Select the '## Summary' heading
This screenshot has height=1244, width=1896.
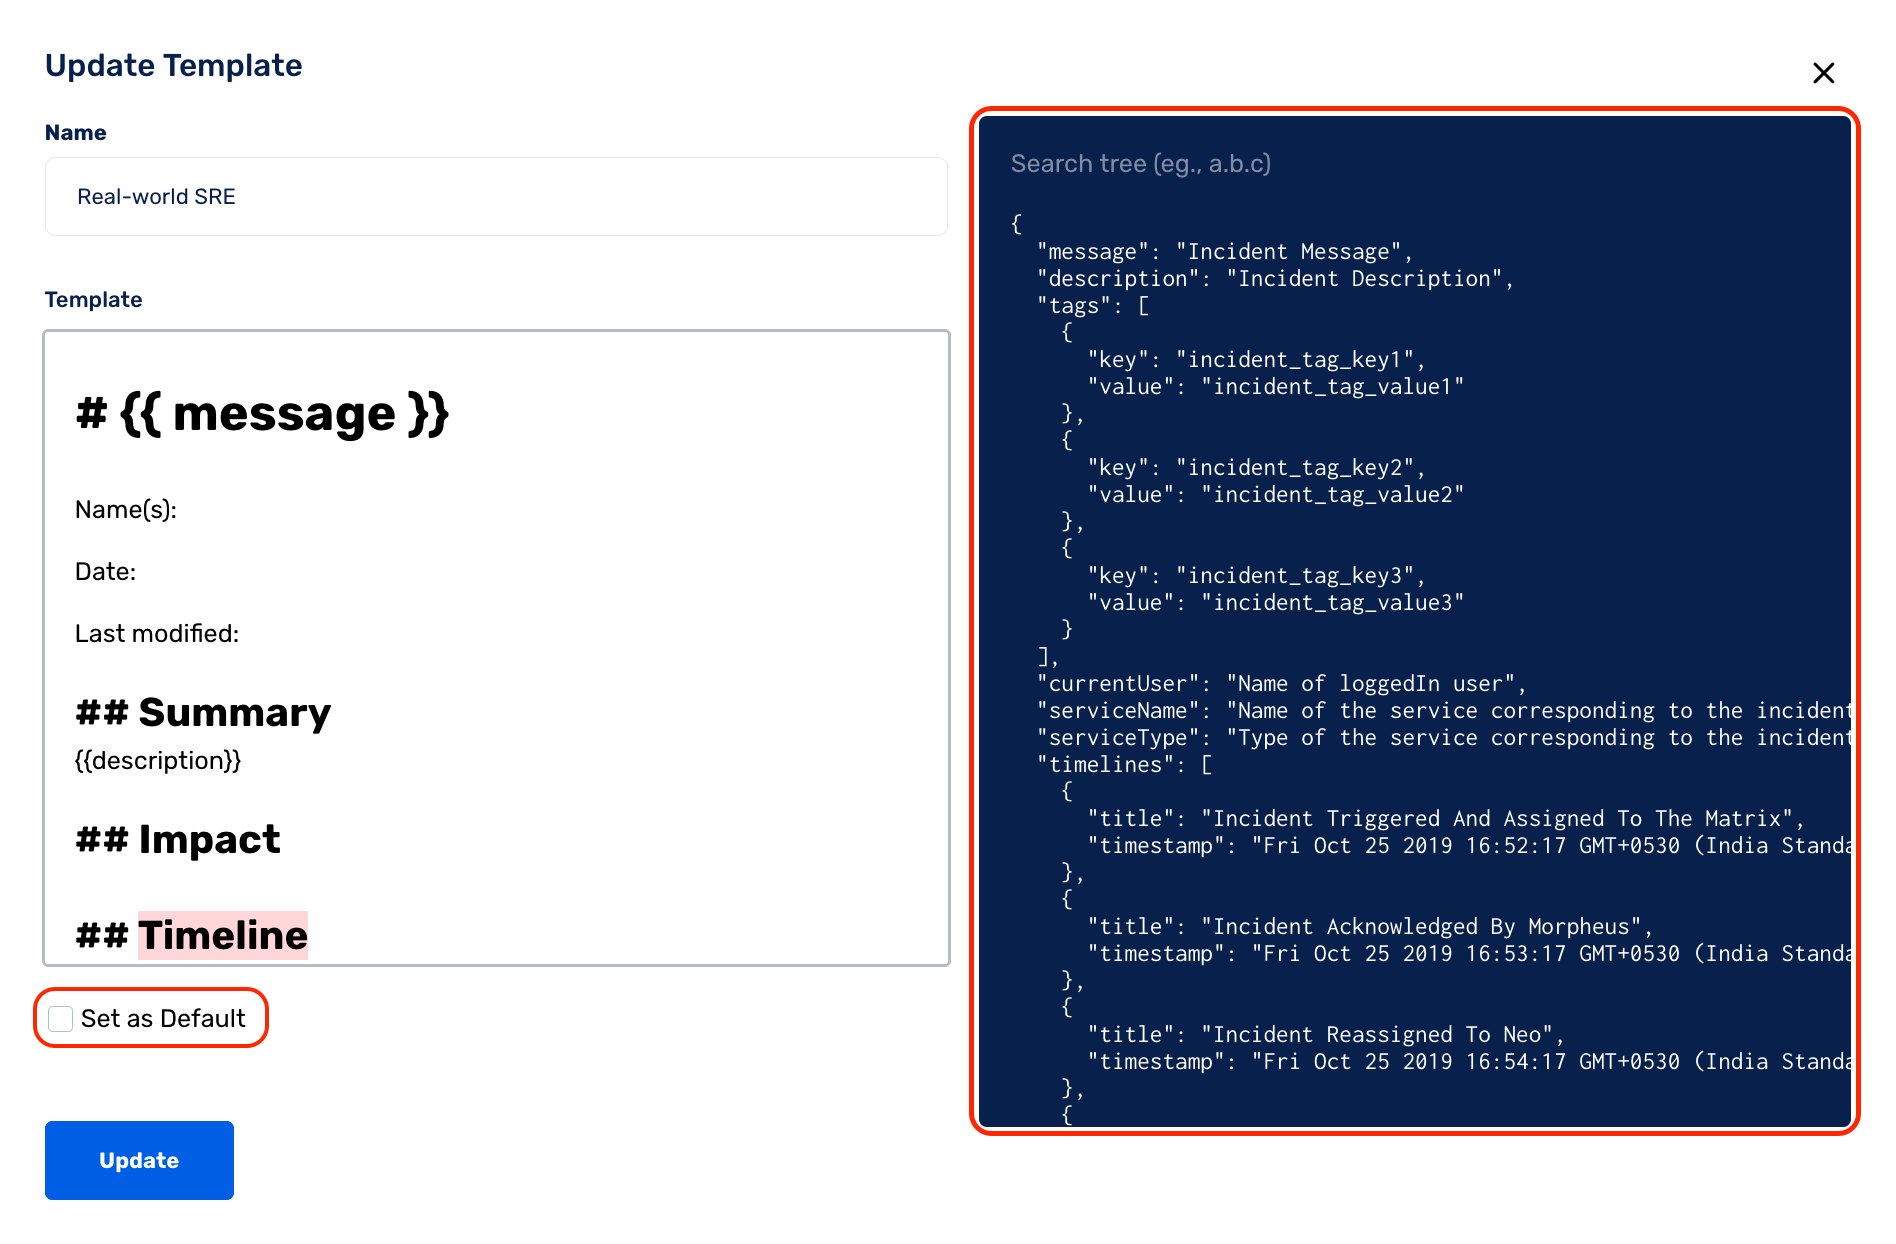tap(203, 712)
